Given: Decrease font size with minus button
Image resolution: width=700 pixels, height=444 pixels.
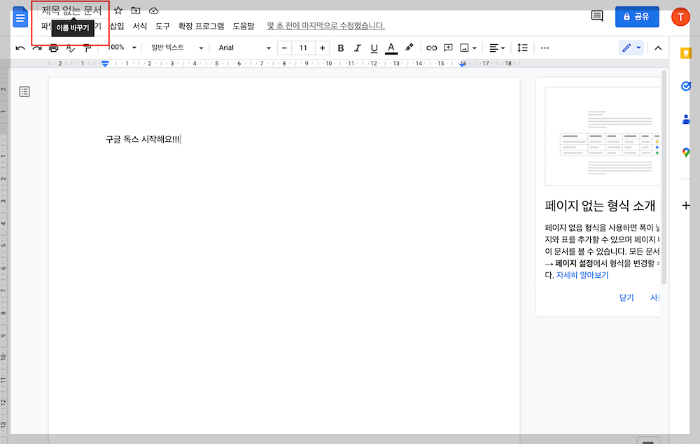Looking at the screenshot, I should click(x=284, y=48).
